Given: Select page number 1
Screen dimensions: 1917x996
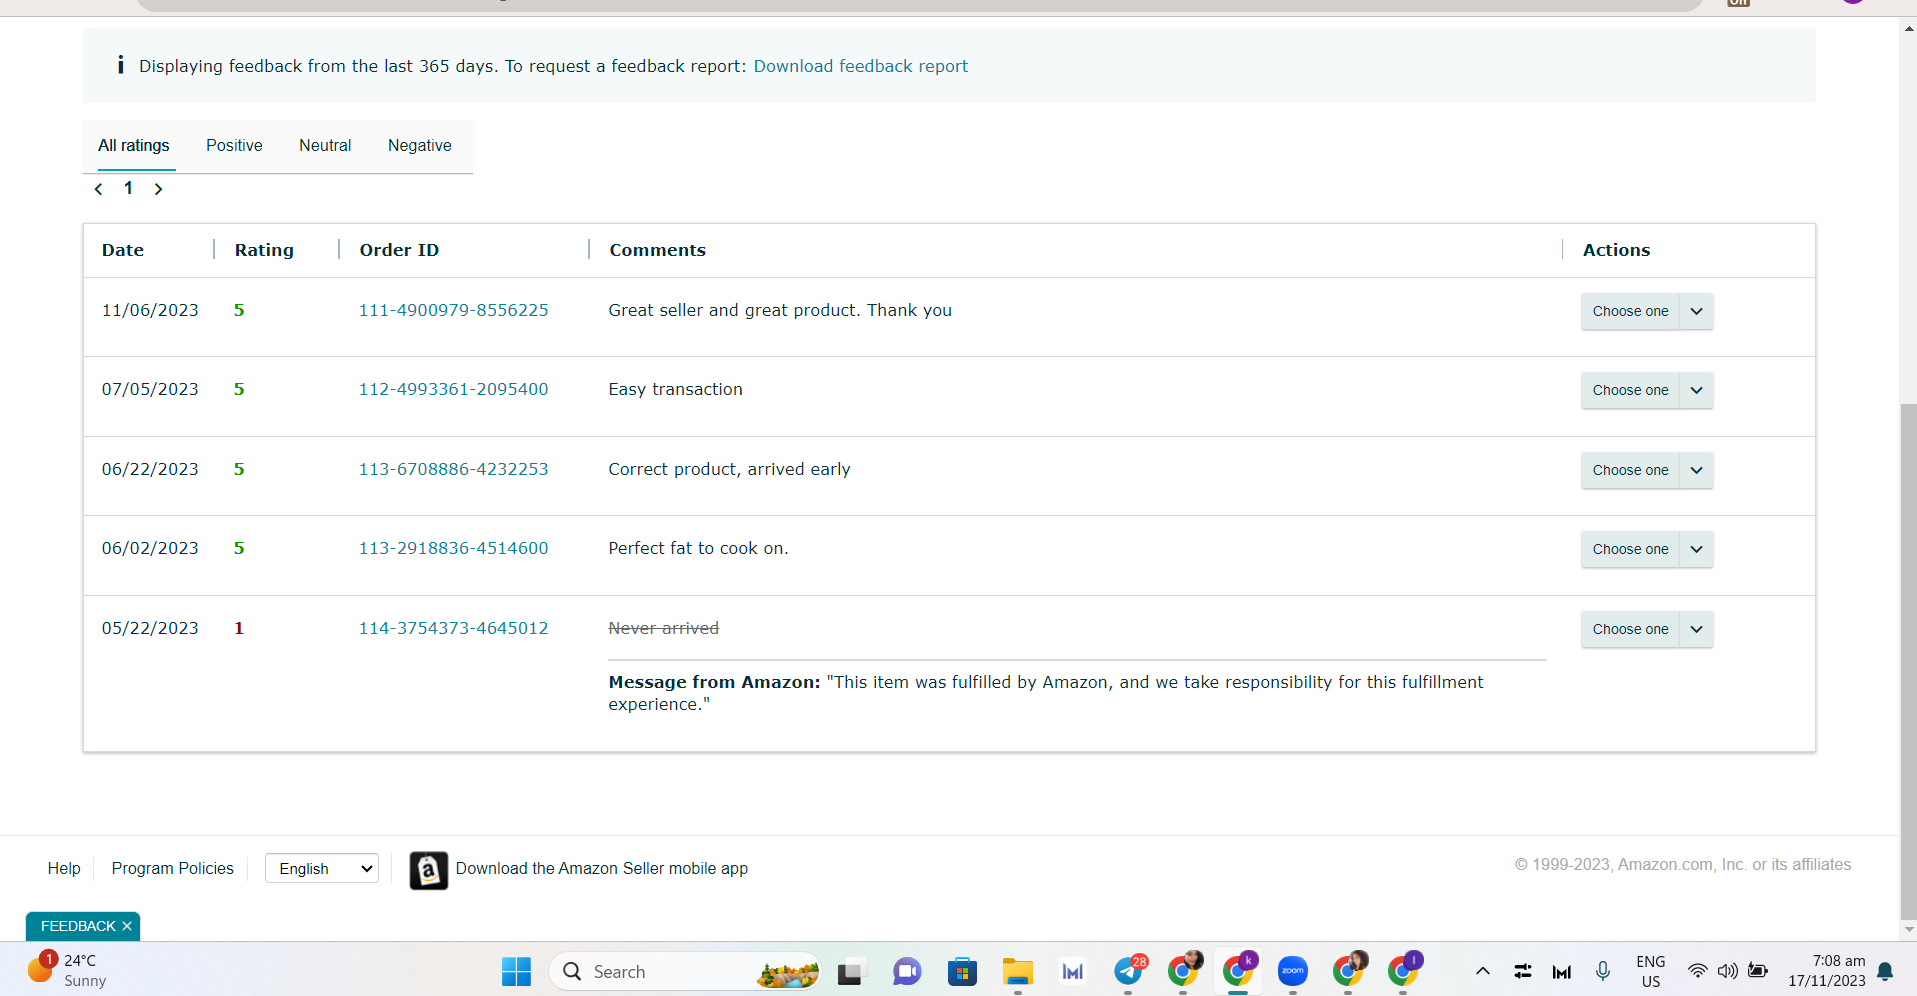Looking at the screenshot, I should click(128, 188).
